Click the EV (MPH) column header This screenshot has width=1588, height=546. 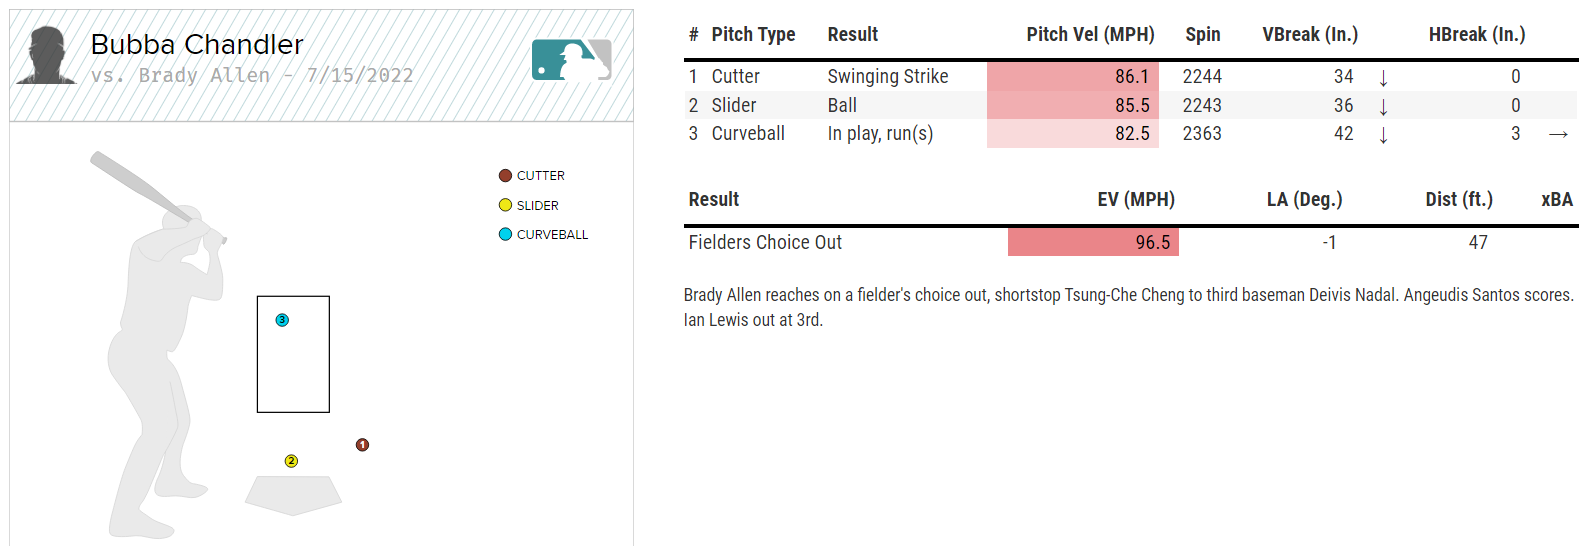[1136, 199]
